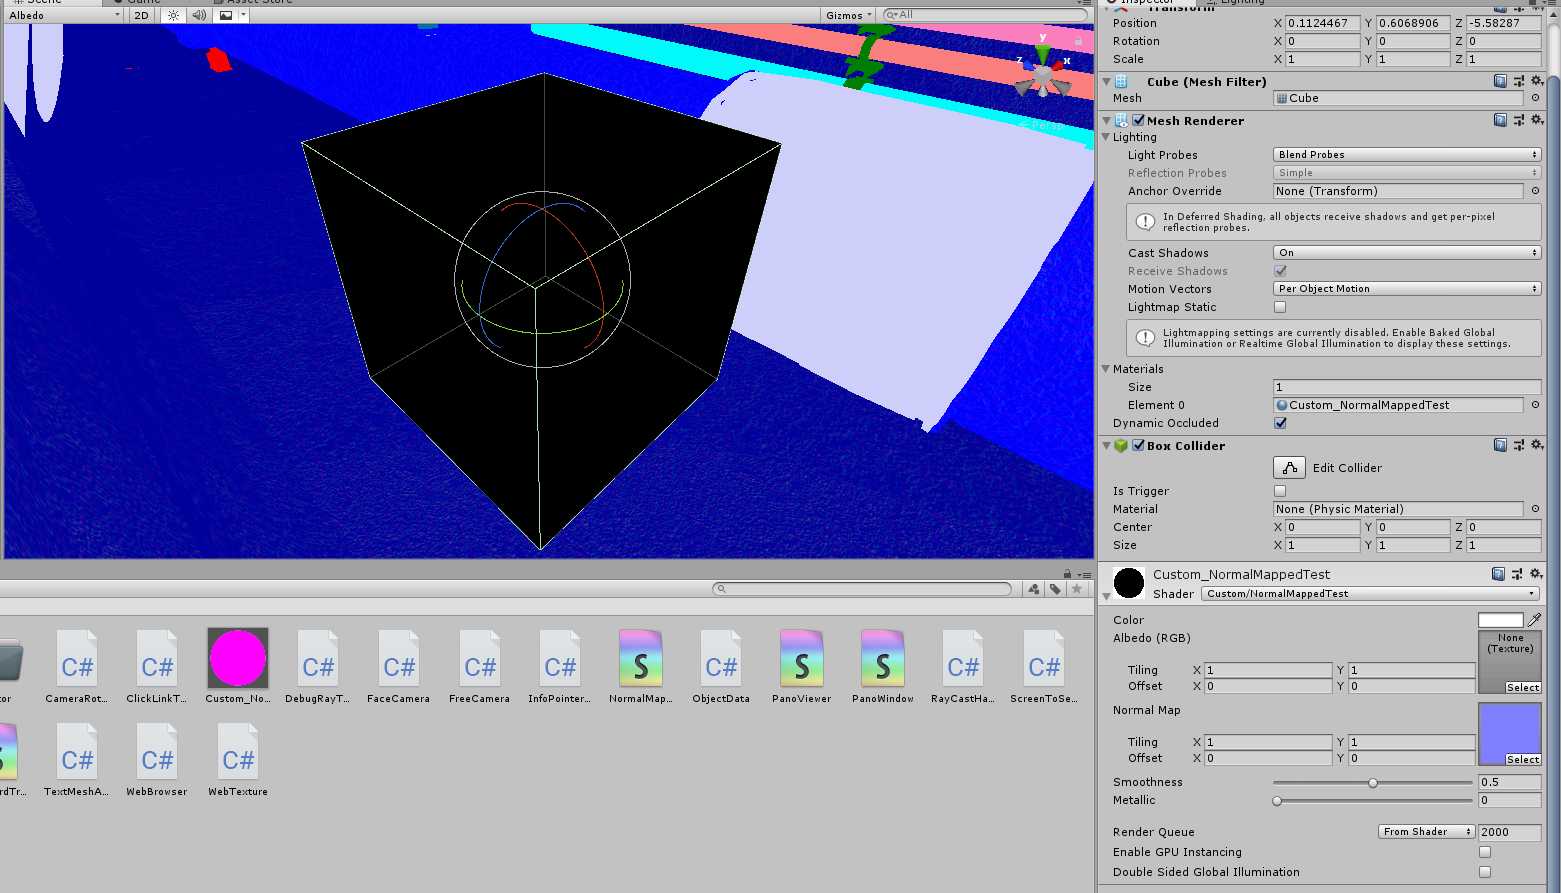The height and width of the screenshot is (893, 1561).
Task: Disable the Mesh Renderer component checkbox
Action: [1138, 120]
